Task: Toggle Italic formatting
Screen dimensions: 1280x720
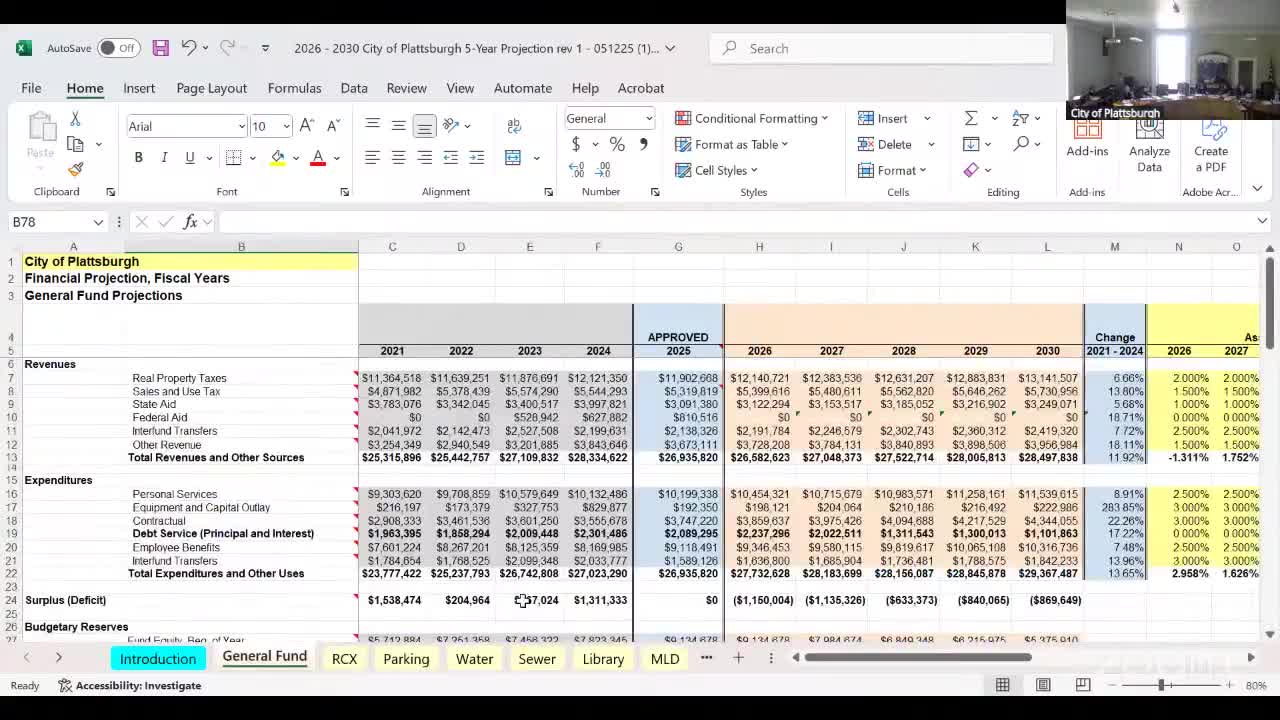Action: tap(164, 157)
